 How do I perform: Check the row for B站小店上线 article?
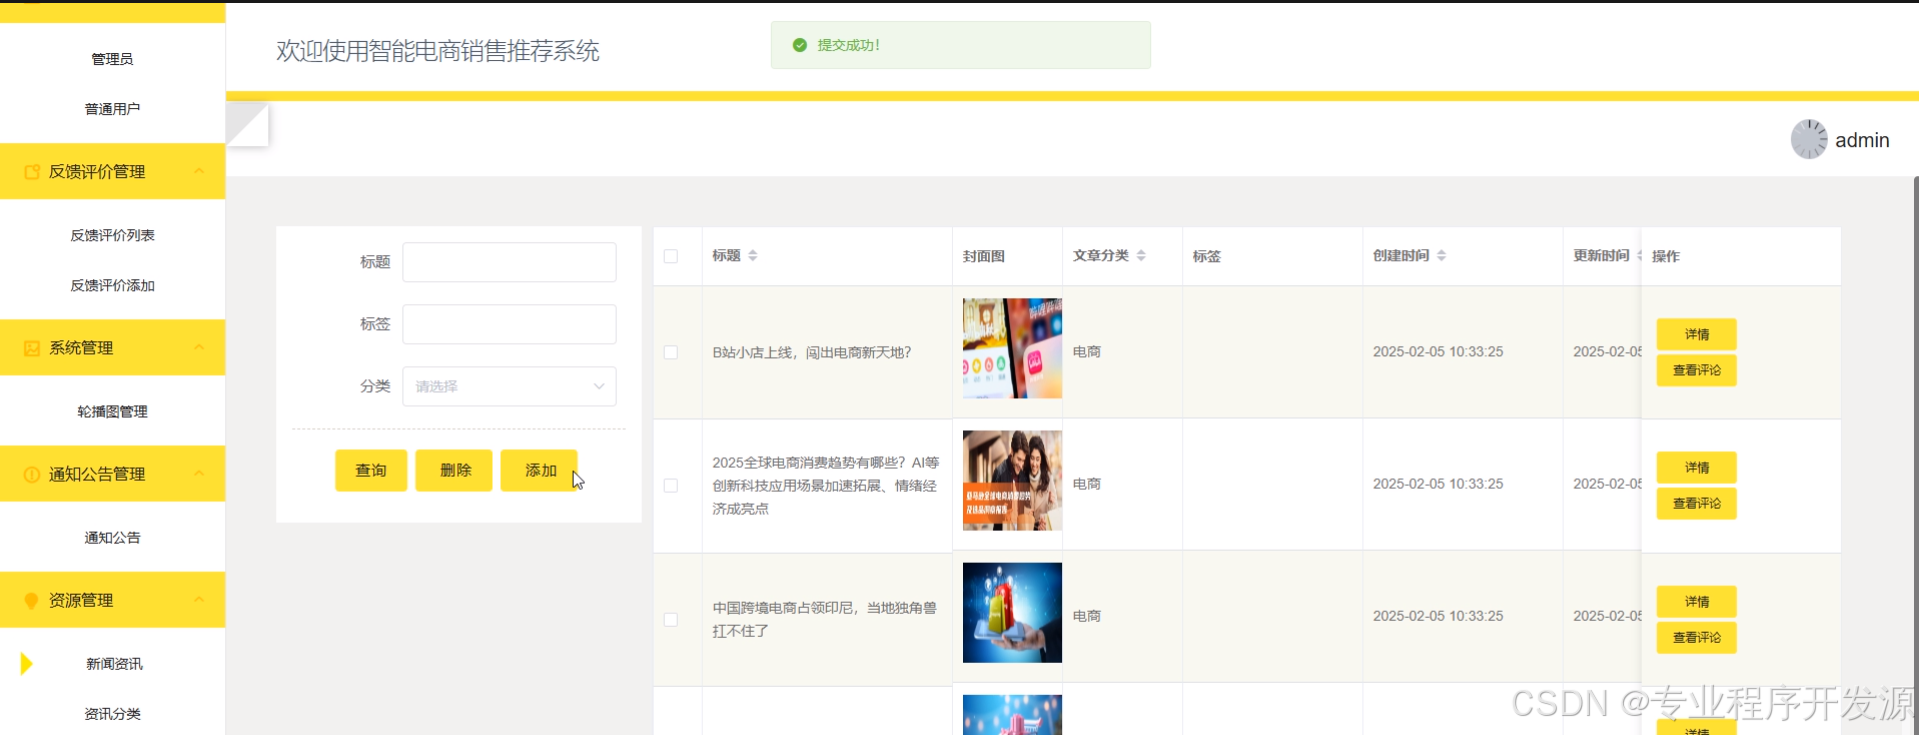(671, 353)
